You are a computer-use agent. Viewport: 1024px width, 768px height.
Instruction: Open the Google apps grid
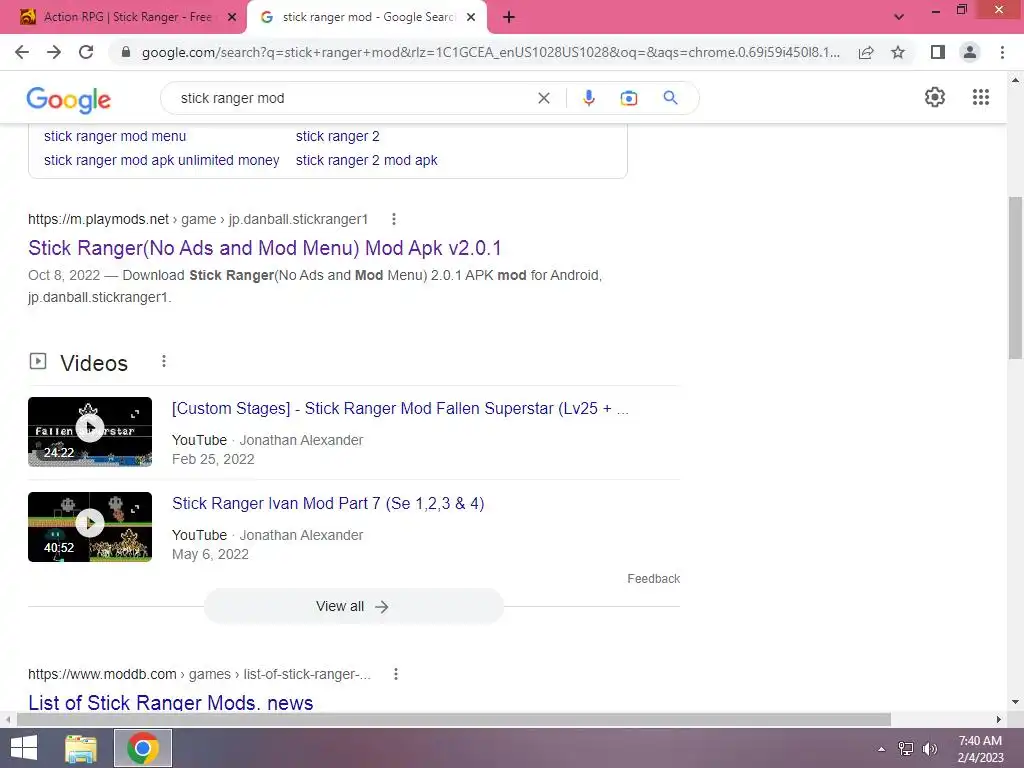pyautogui.click(x=980, y=97)
